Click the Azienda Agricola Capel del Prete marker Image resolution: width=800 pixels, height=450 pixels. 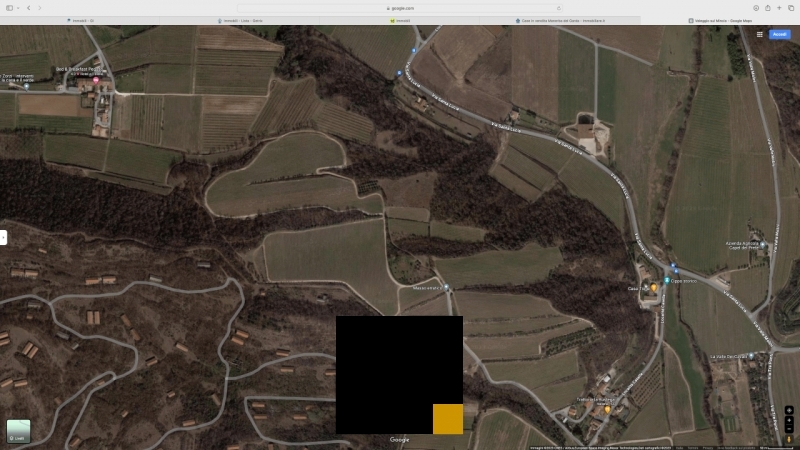click(x=762, y=244)
